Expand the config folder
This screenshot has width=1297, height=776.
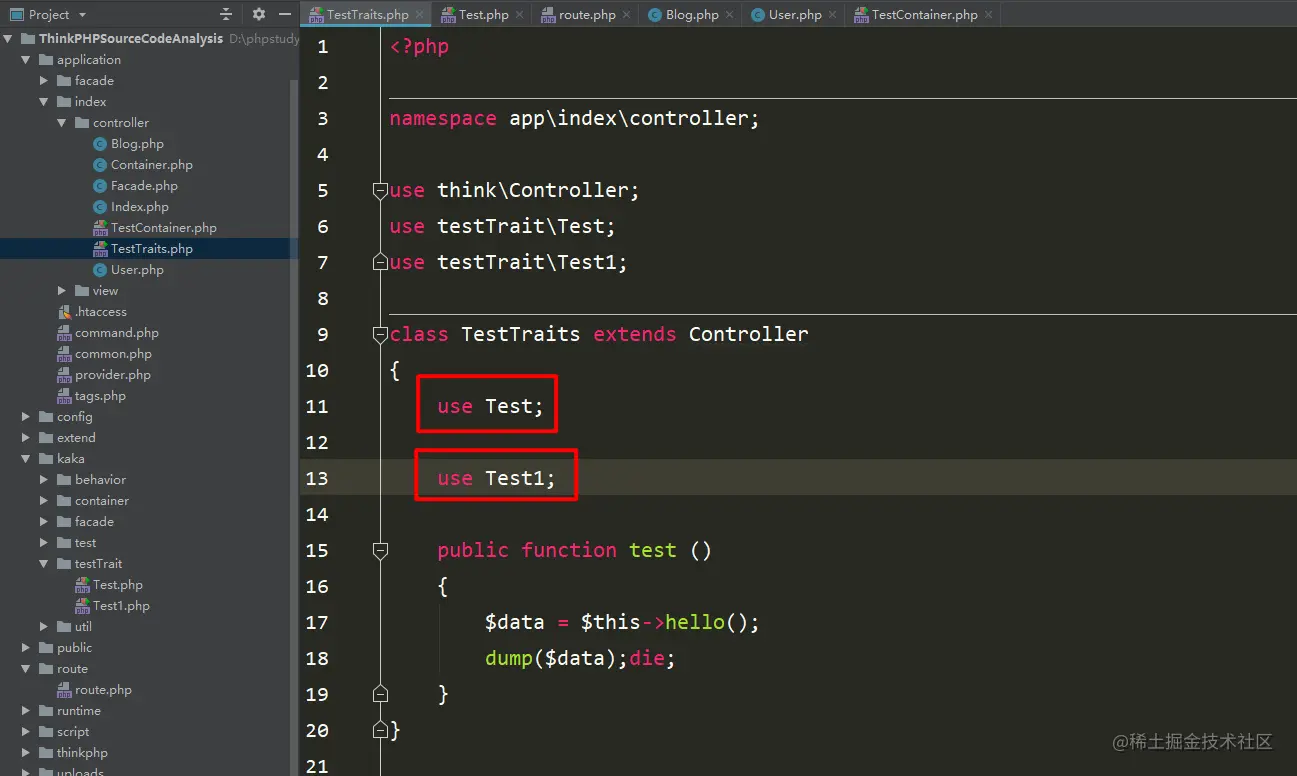point(26,417)
